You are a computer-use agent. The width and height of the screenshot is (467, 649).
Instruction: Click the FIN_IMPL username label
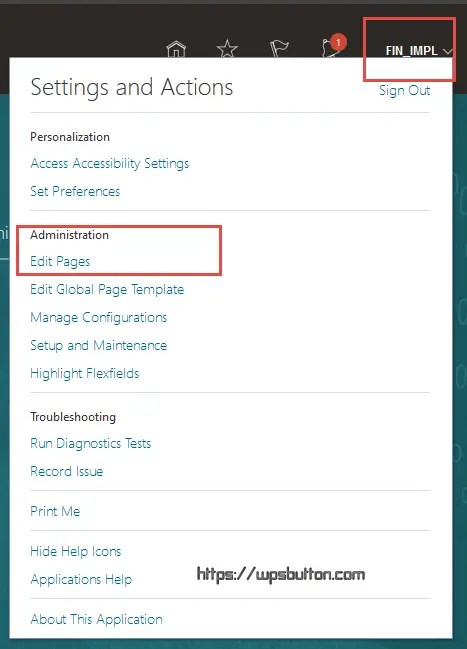(x=412, y=51)
